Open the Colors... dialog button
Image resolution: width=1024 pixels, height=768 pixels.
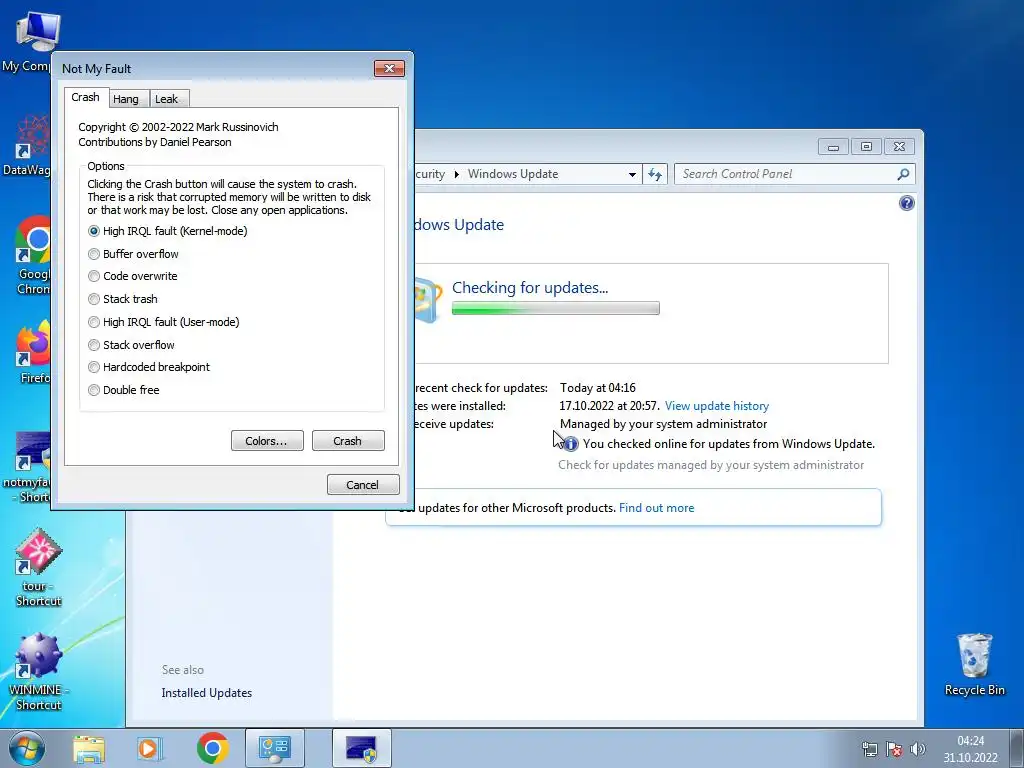(x=267, y=441)
